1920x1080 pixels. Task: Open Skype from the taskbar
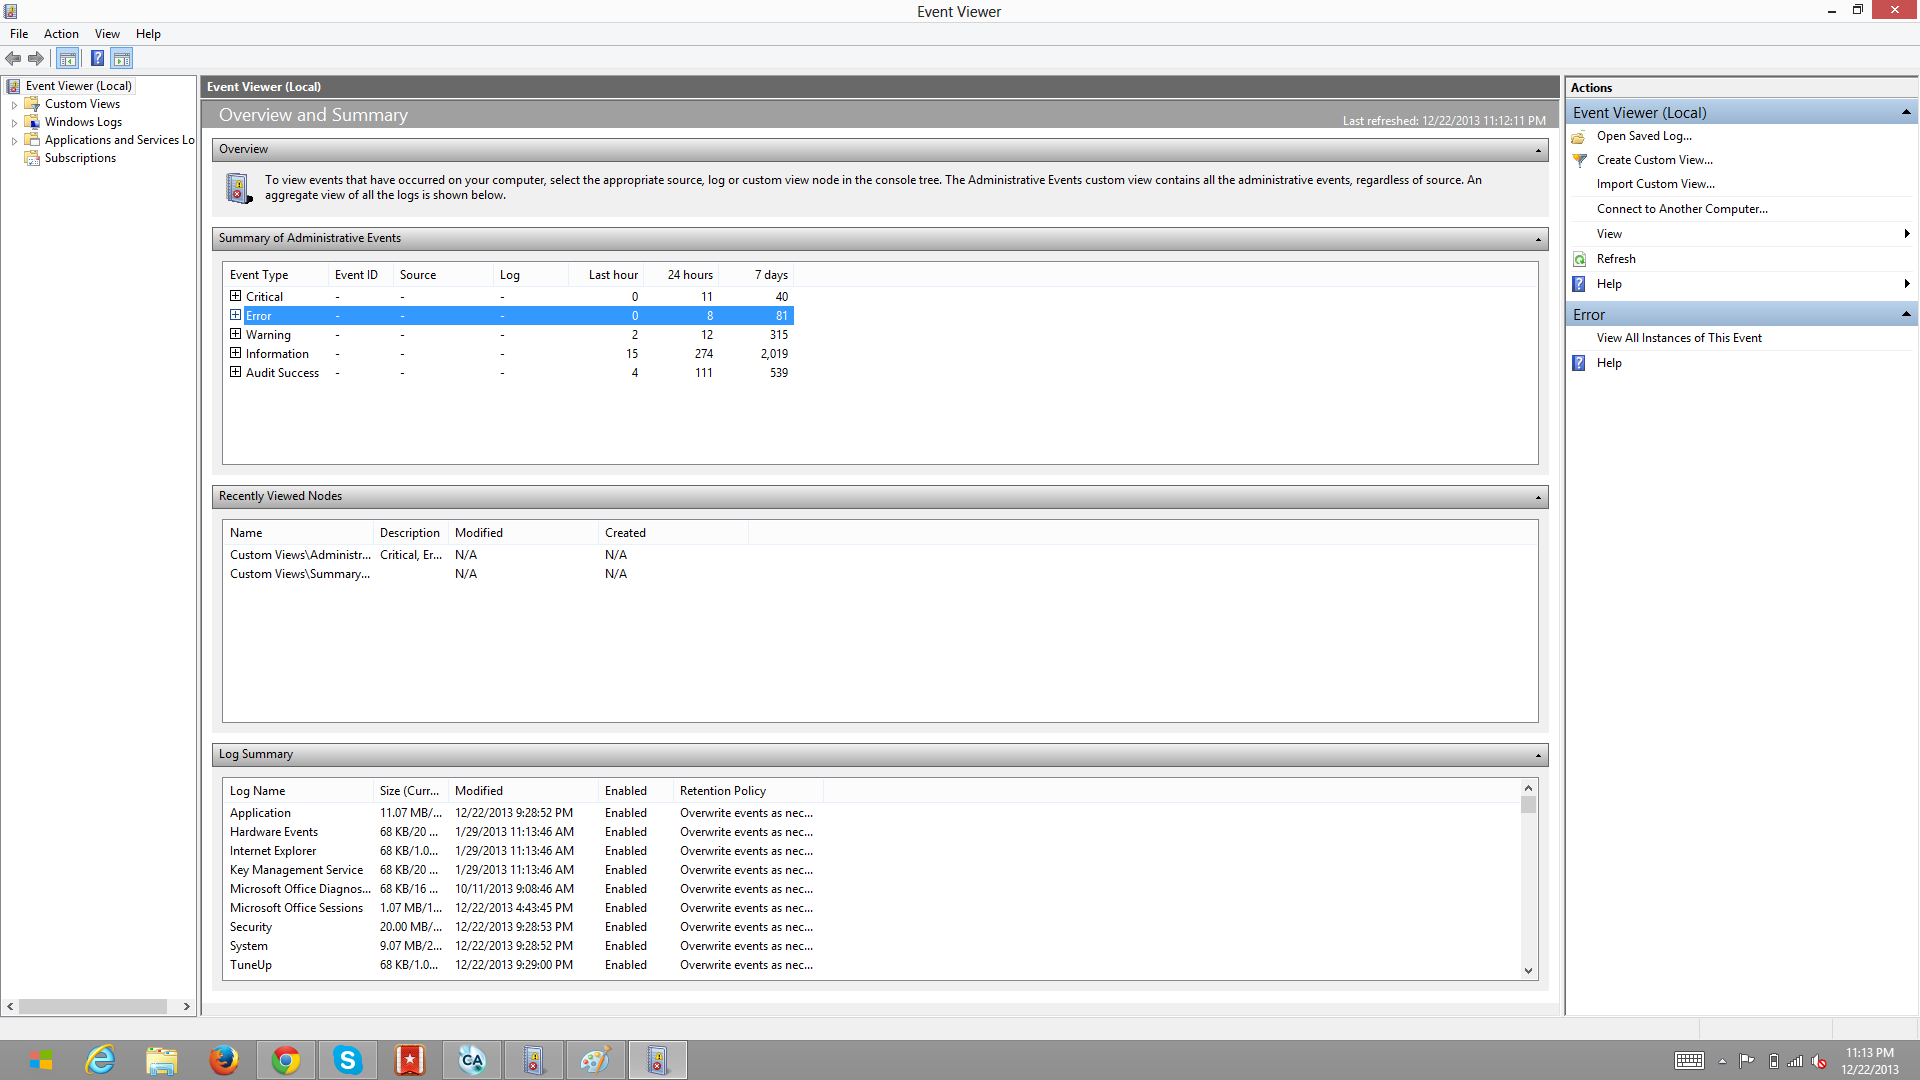click(348, 1060)
